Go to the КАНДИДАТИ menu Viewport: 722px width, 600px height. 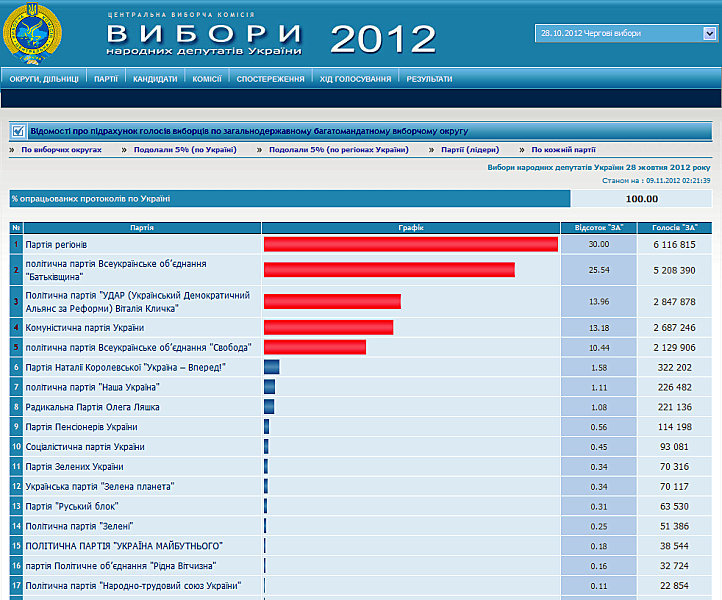[155, 79]
